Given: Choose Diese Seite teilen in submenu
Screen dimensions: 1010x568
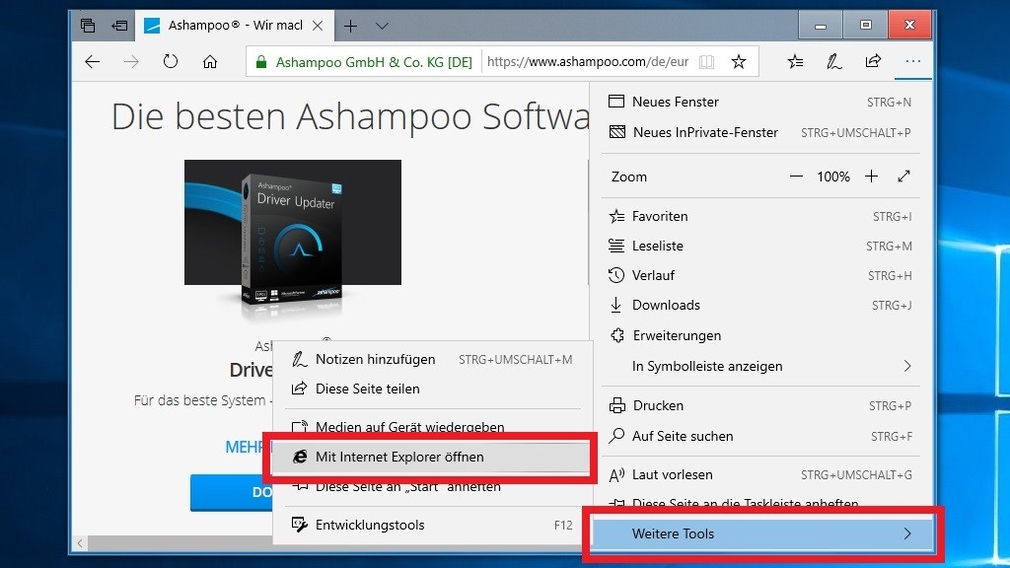Looking at the screenshot, I should pos(431,389).
